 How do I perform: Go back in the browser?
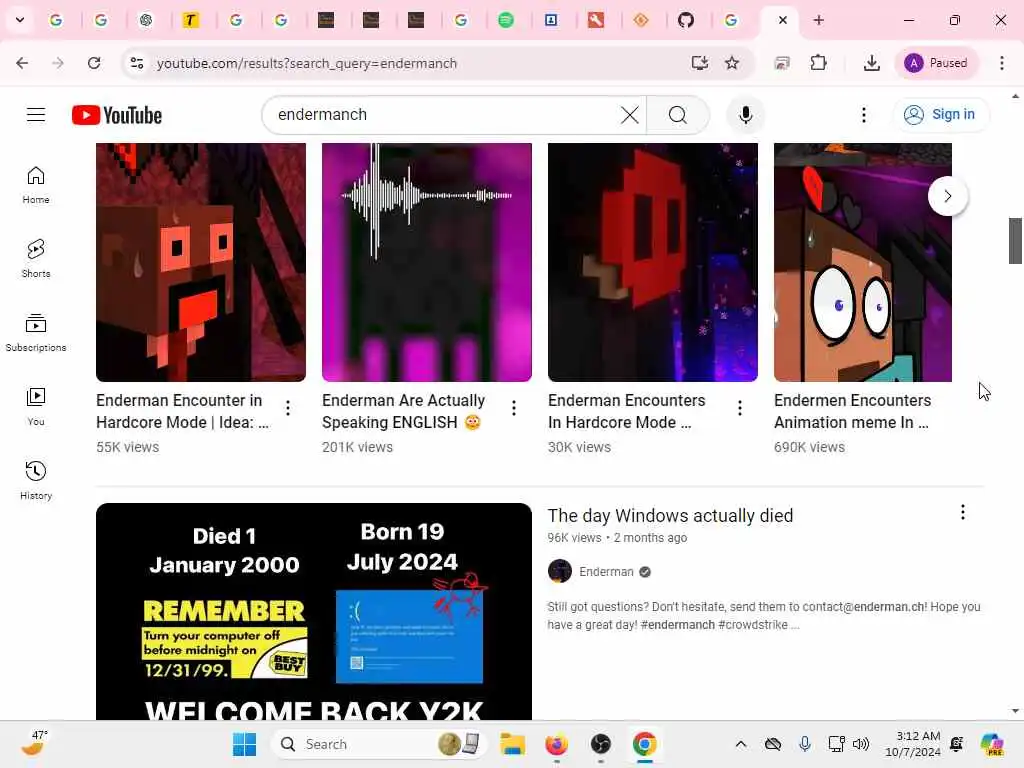(22, 63)
